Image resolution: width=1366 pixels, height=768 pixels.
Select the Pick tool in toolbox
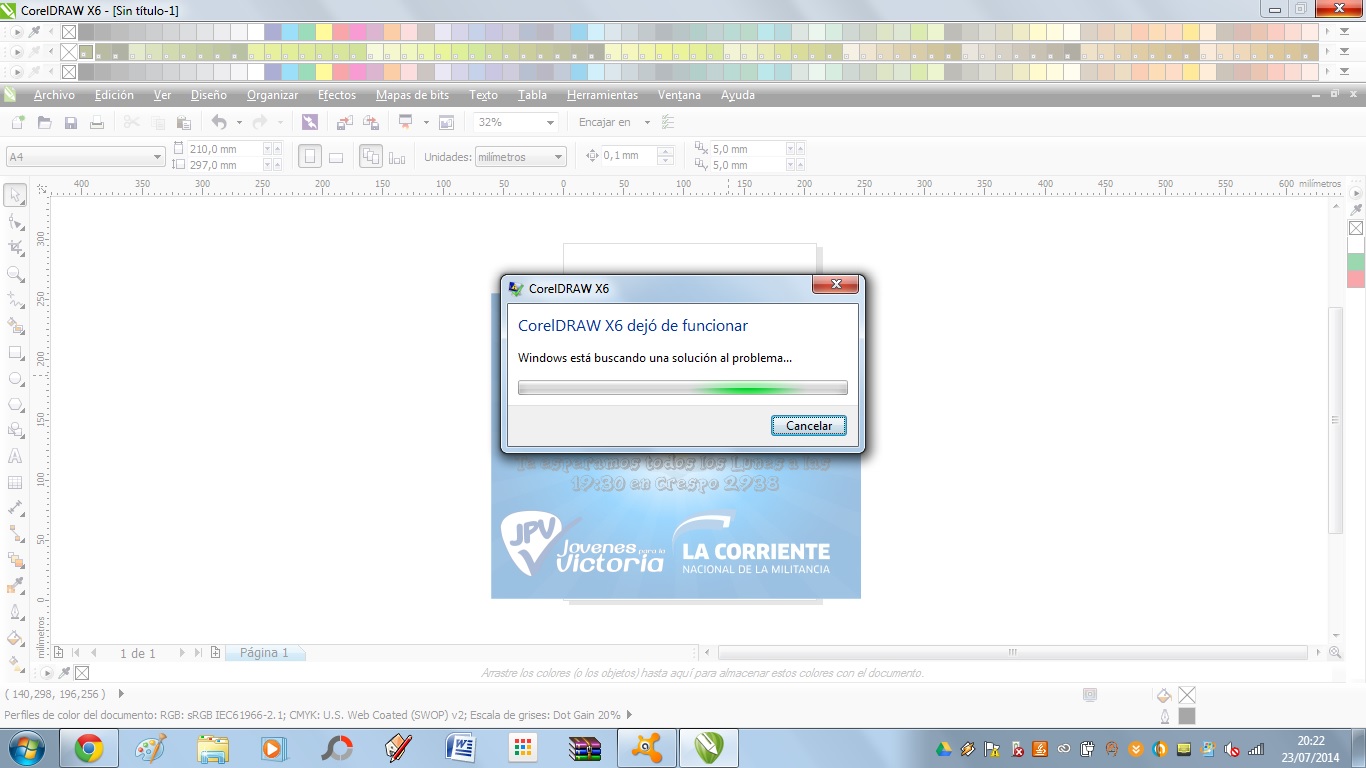[15, 195]
